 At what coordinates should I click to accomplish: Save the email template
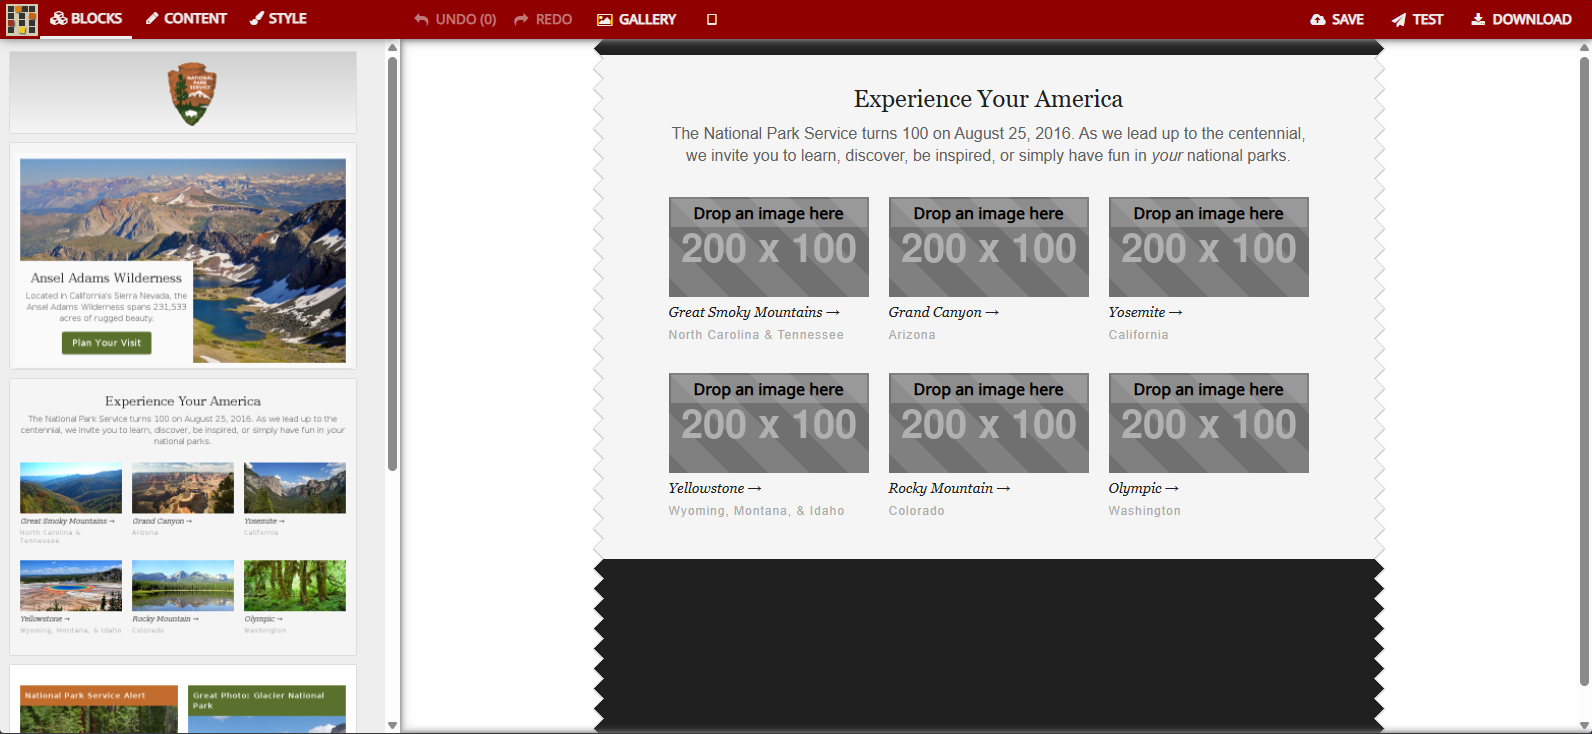[x=1337, y=19]
